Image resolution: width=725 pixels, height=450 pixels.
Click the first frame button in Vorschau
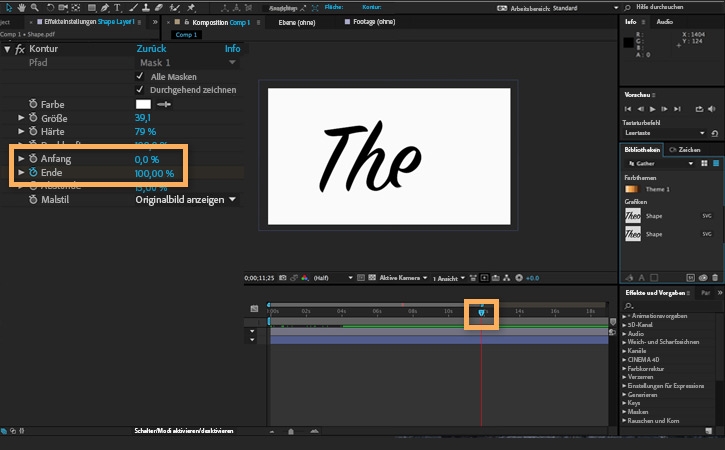coord(627,109)
